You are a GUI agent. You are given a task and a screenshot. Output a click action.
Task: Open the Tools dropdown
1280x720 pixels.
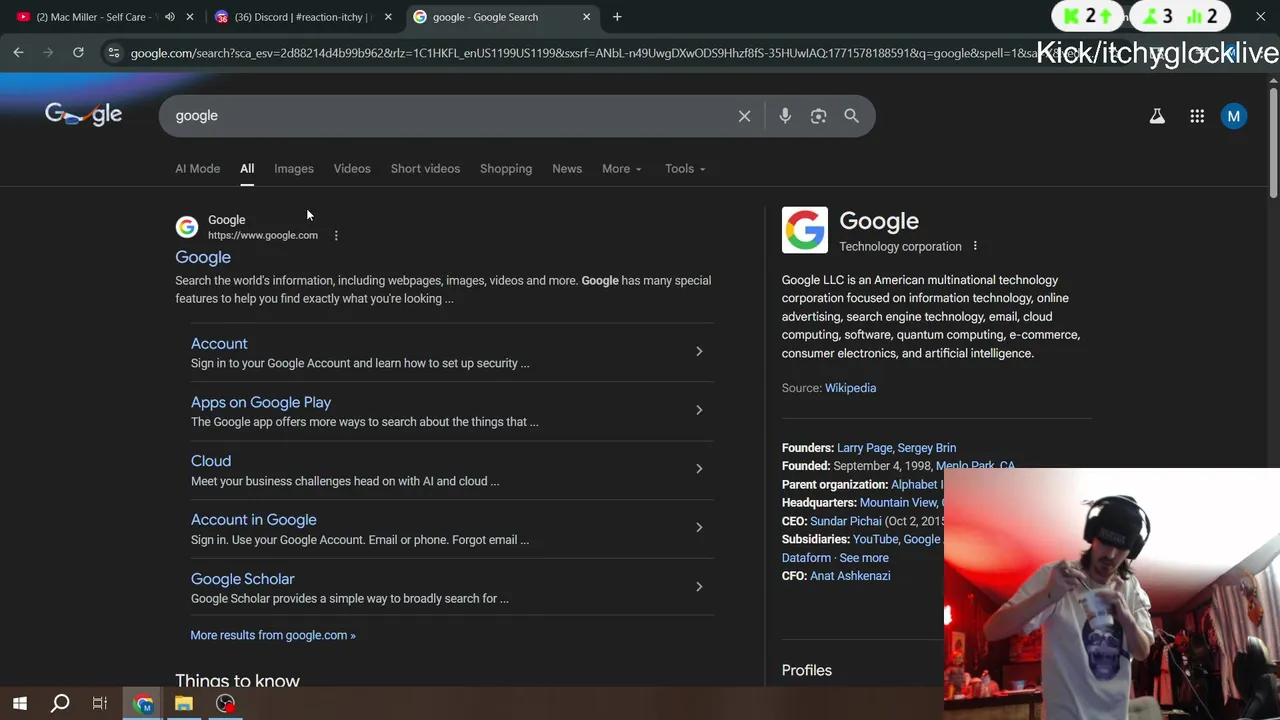point(685,169)
